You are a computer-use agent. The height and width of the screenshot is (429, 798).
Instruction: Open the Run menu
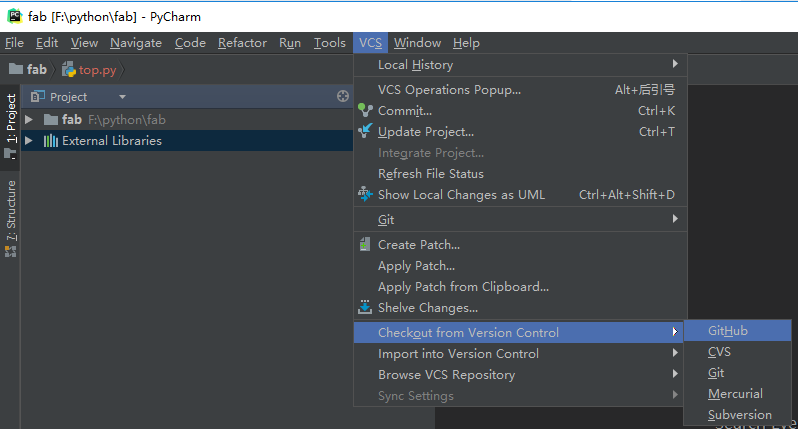(x=290, y=43)
